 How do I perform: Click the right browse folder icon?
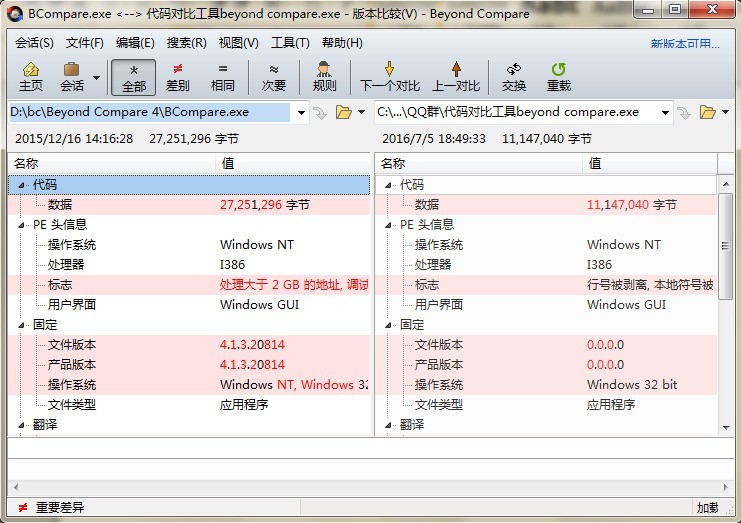[707, 112]
